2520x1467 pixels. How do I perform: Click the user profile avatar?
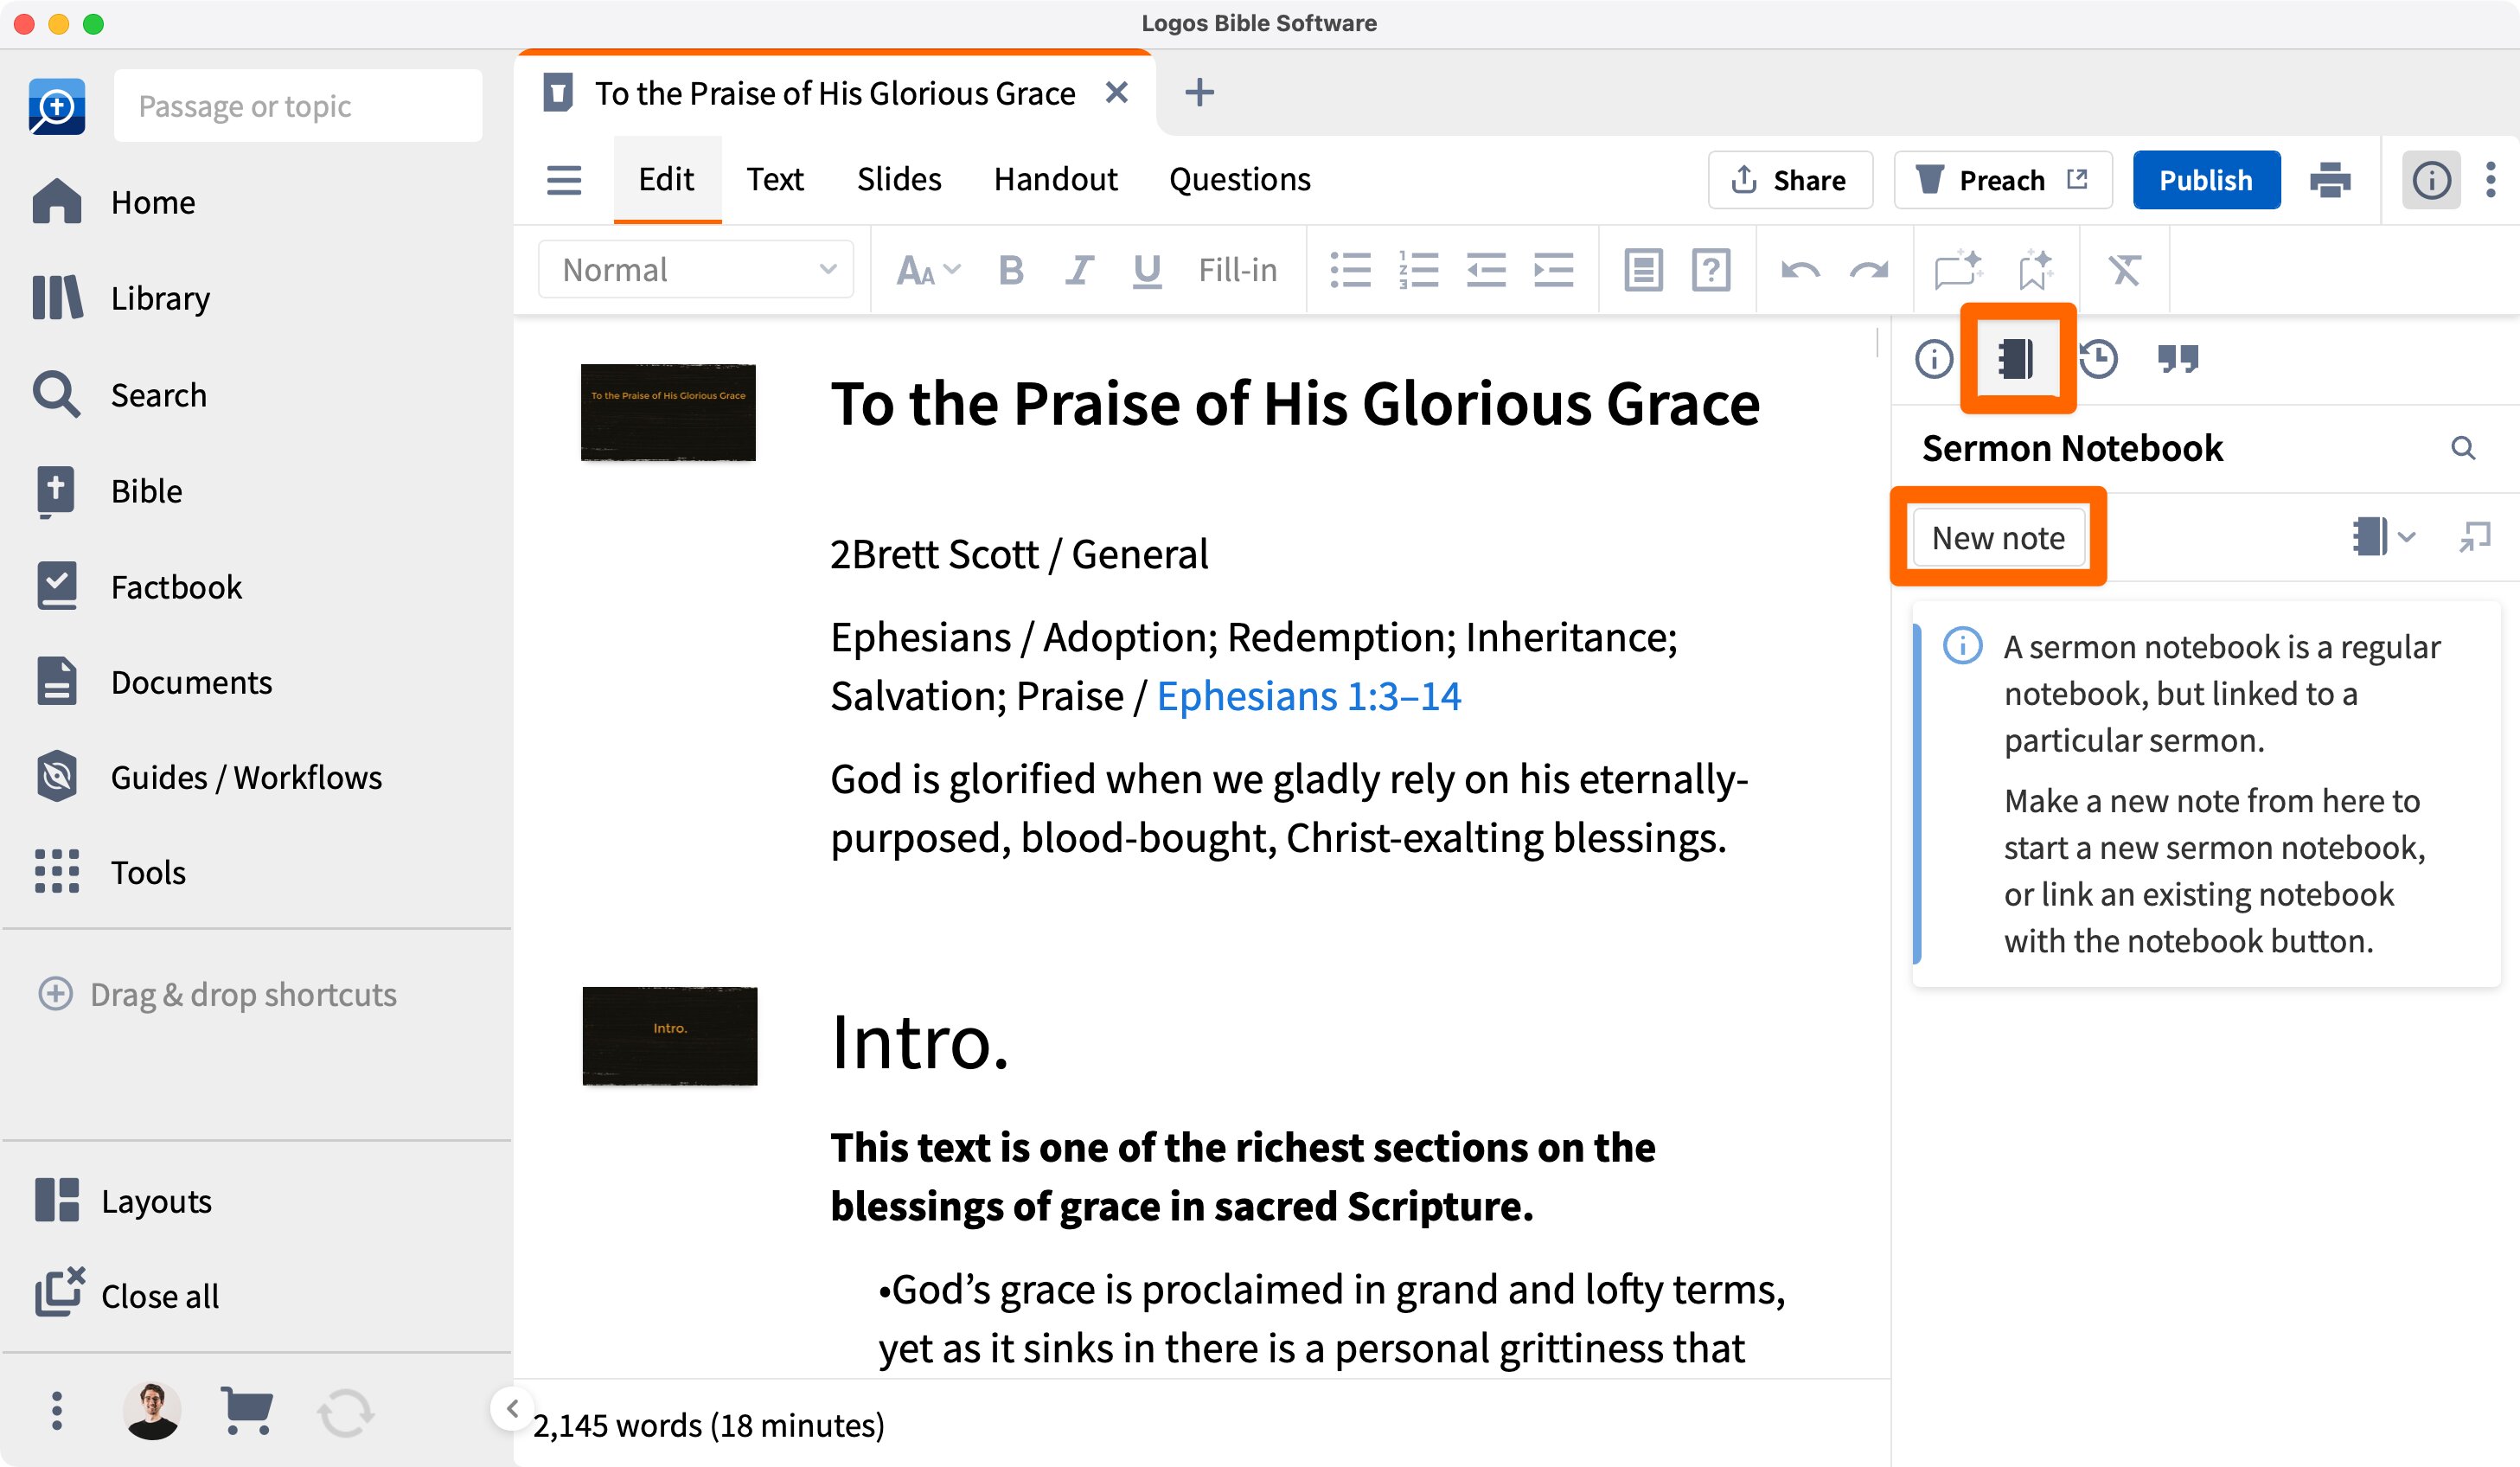152,1411
